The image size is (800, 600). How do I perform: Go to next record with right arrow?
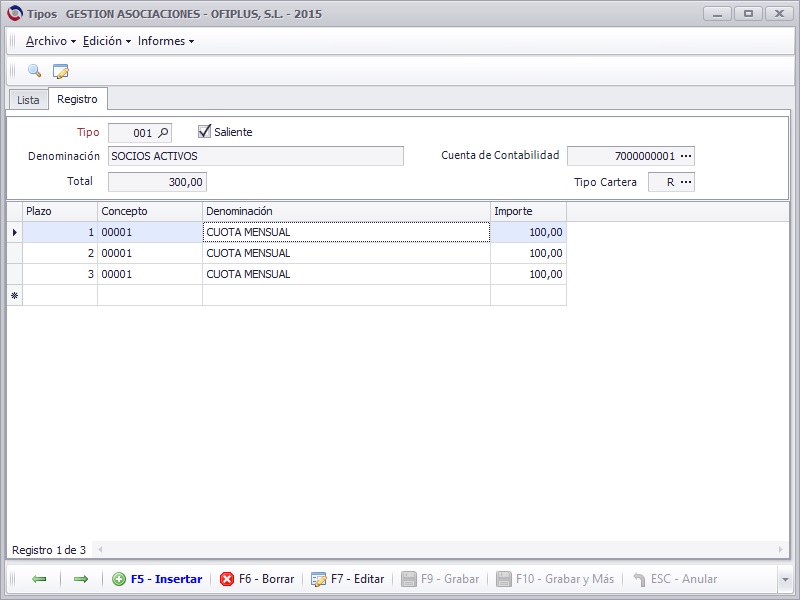click(x=81, y=579)
